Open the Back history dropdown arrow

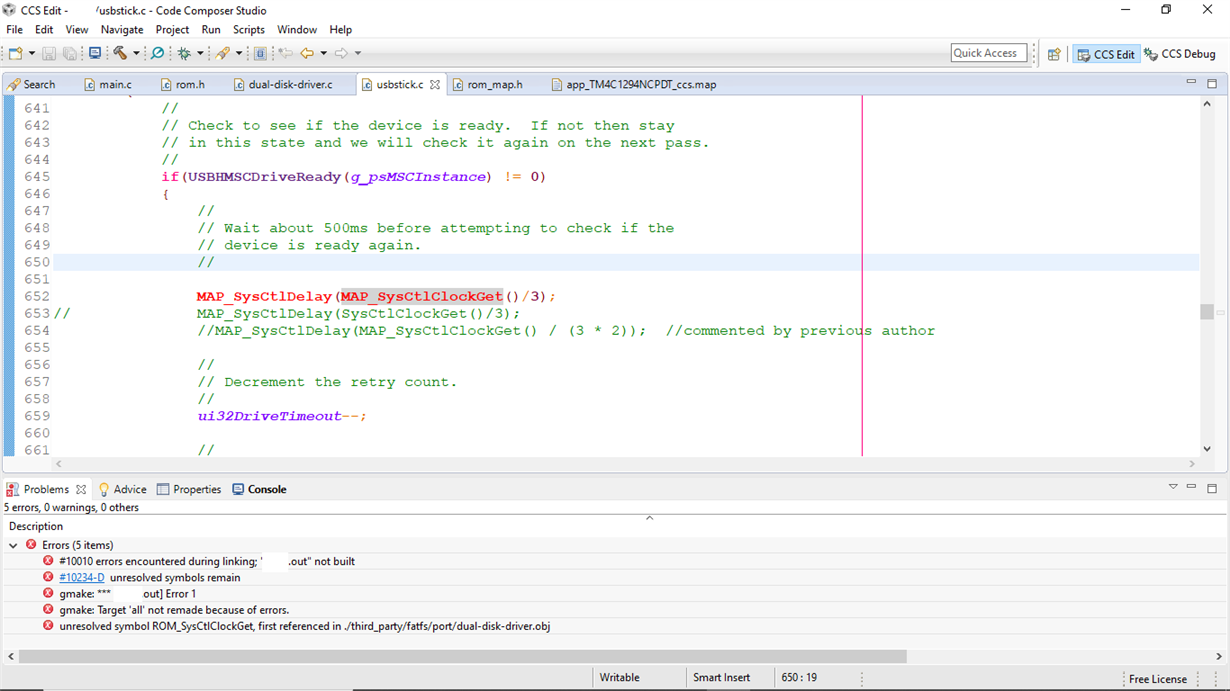[x=323, y=53]
